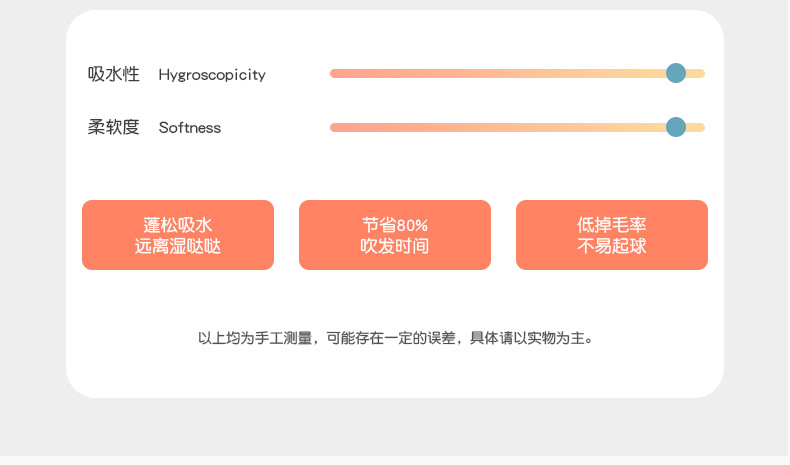Click the left end of Softness bar
790x465 pixels.
334,127
